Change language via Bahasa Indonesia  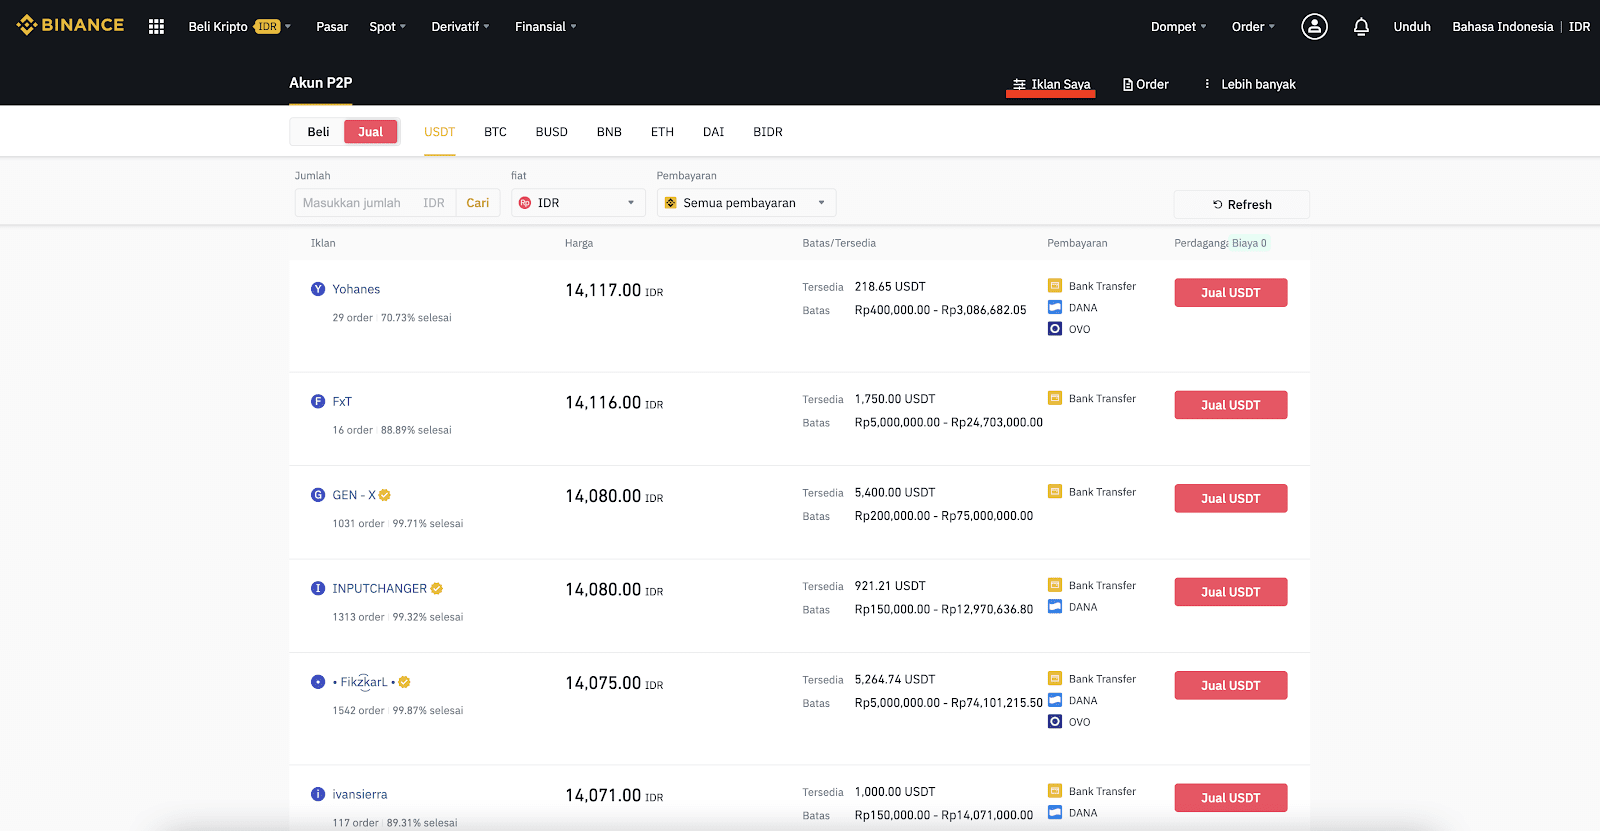pos(1502,27)
